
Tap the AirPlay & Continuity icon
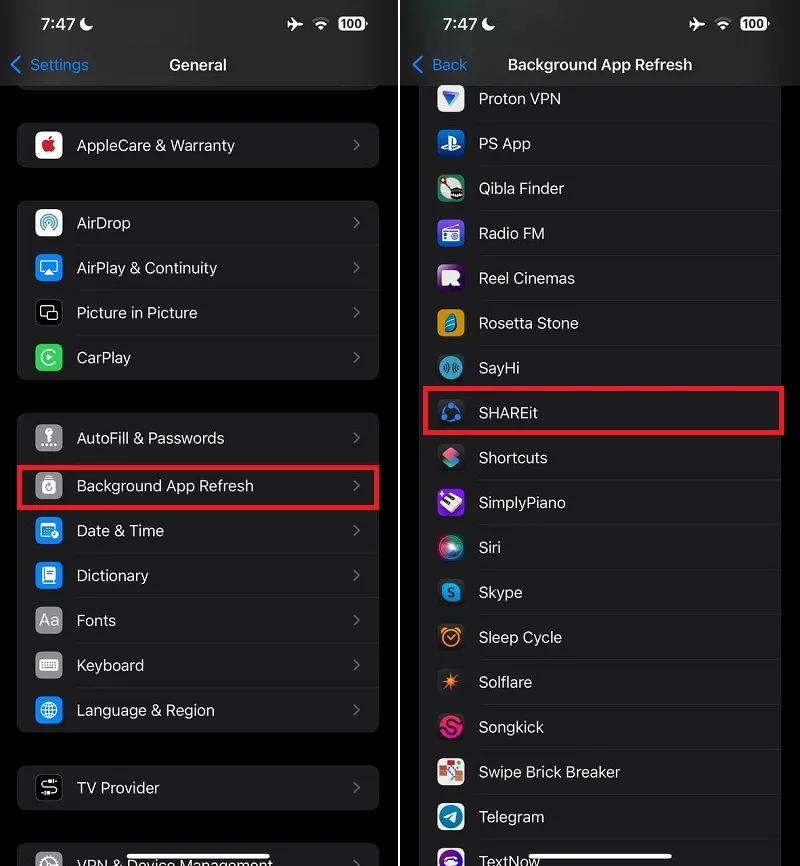pos(49,268)
